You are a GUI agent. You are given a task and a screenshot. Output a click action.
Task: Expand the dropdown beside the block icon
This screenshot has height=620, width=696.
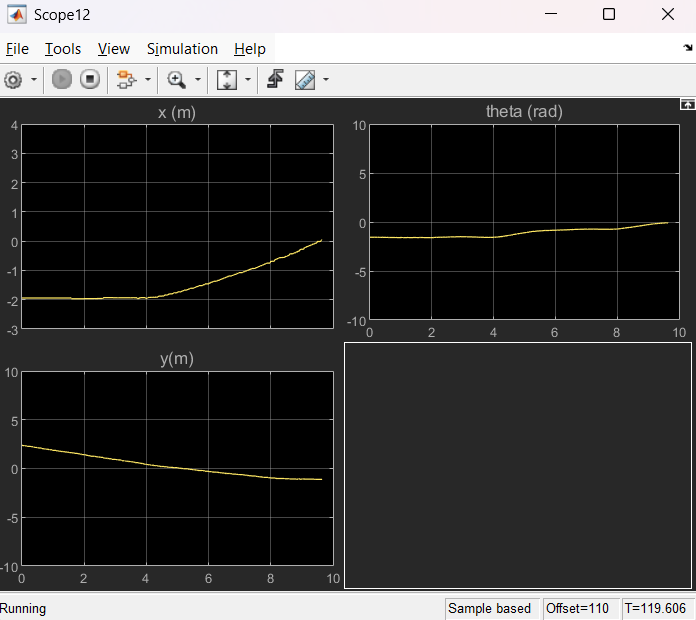click(148, 80)
